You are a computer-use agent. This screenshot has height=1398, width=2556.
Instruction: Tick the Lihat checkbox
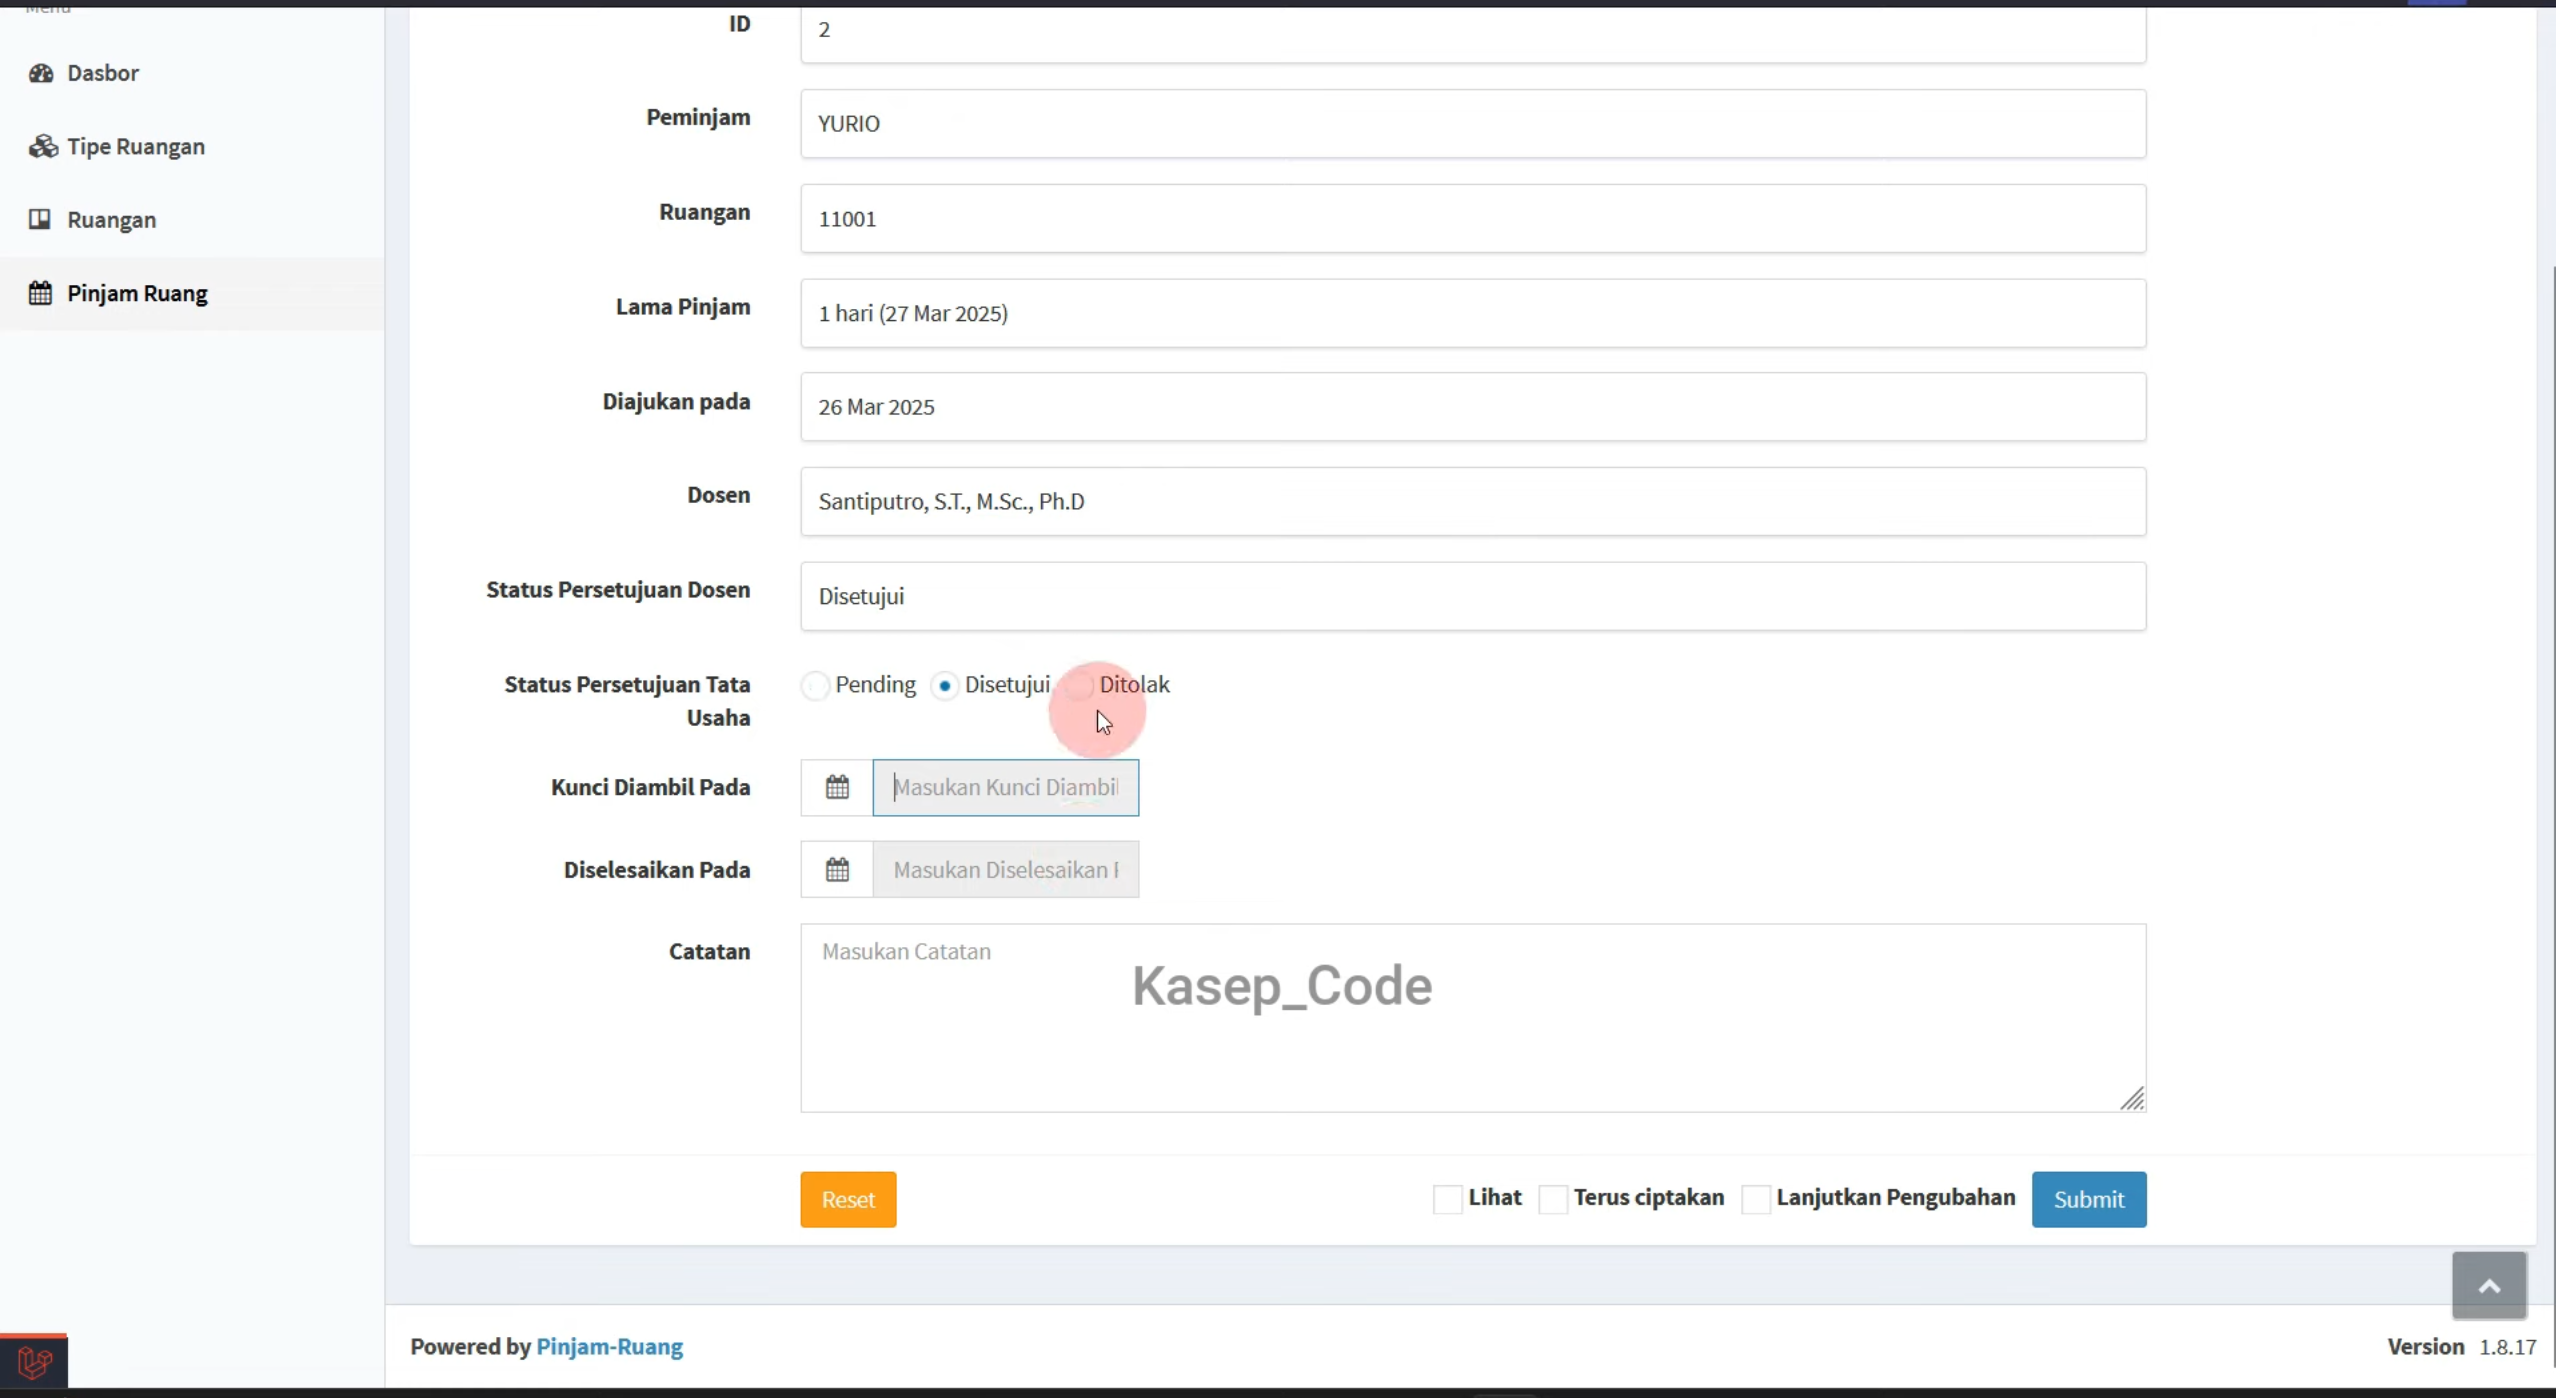click(1447, 1198)
